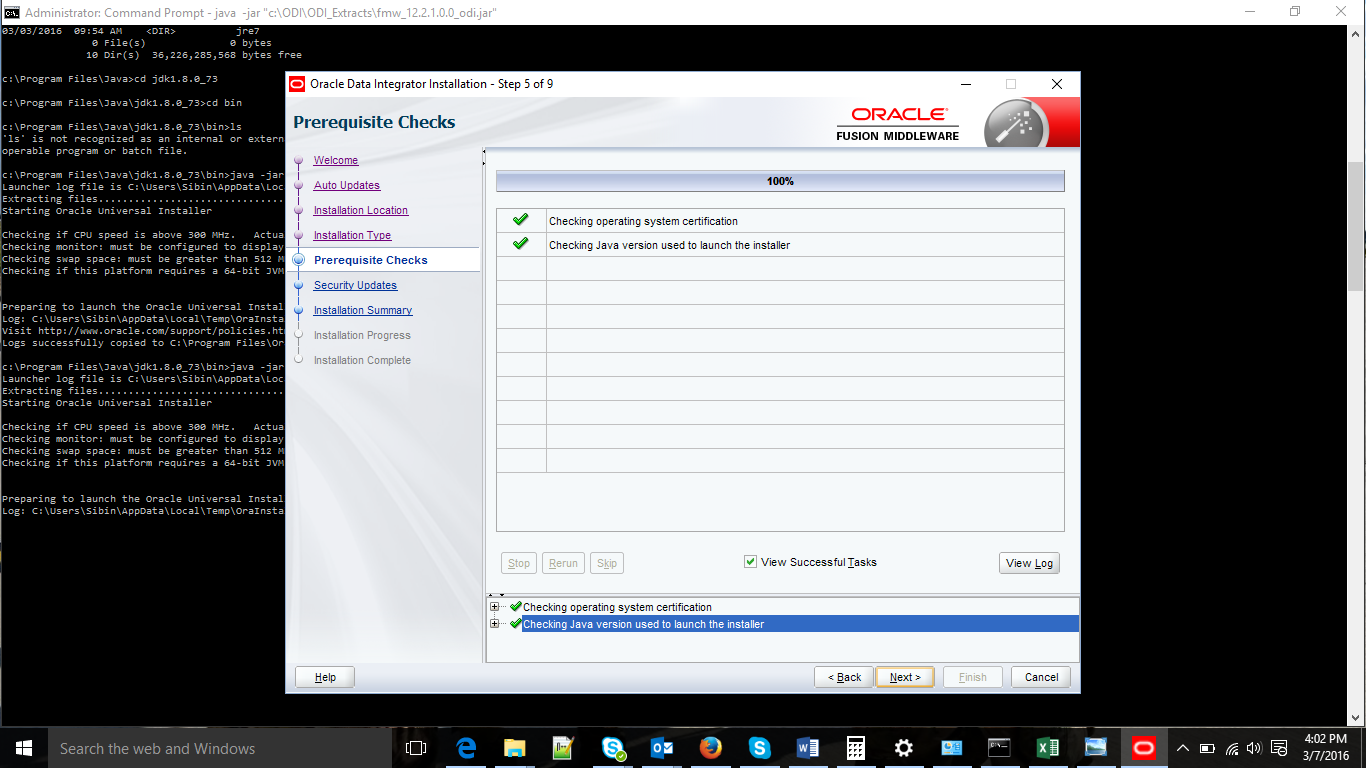This screenshot has width=1366, height=768.
Task: Click the Installation Complete step indicator dot
Action: 297,360
